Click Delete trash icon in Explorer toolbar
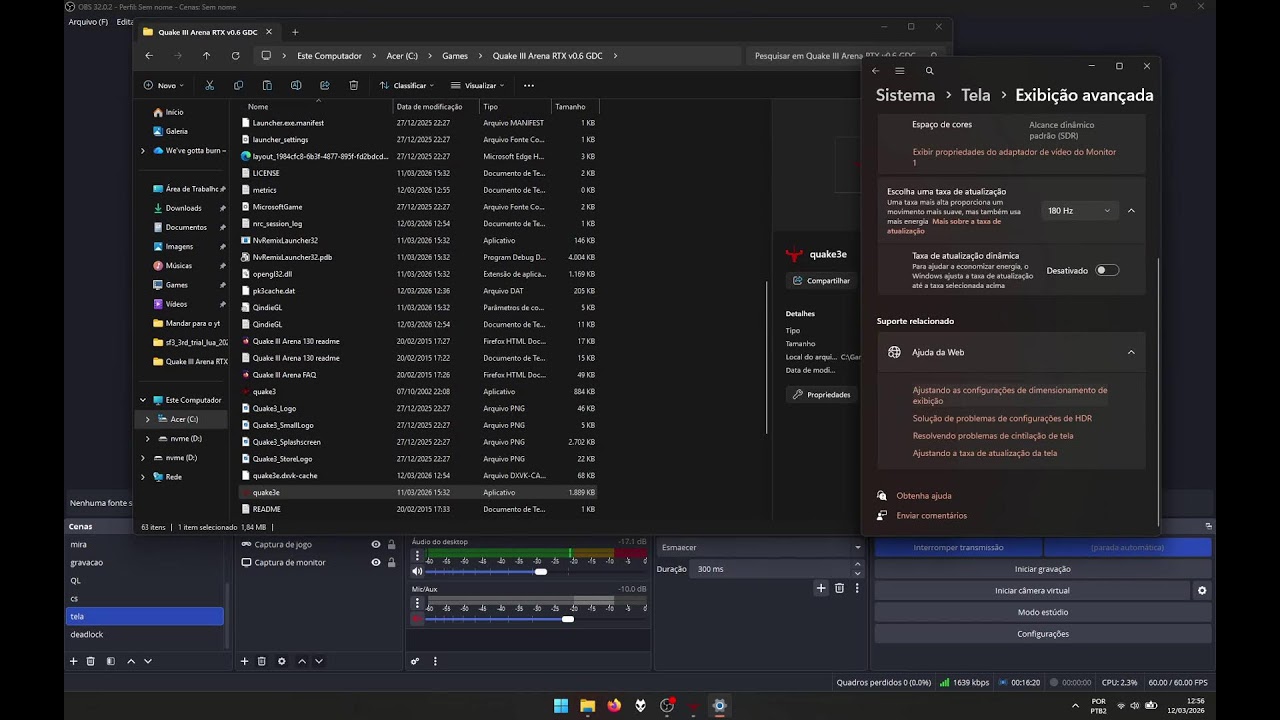 pyautogui.click(x=354, y=85)
